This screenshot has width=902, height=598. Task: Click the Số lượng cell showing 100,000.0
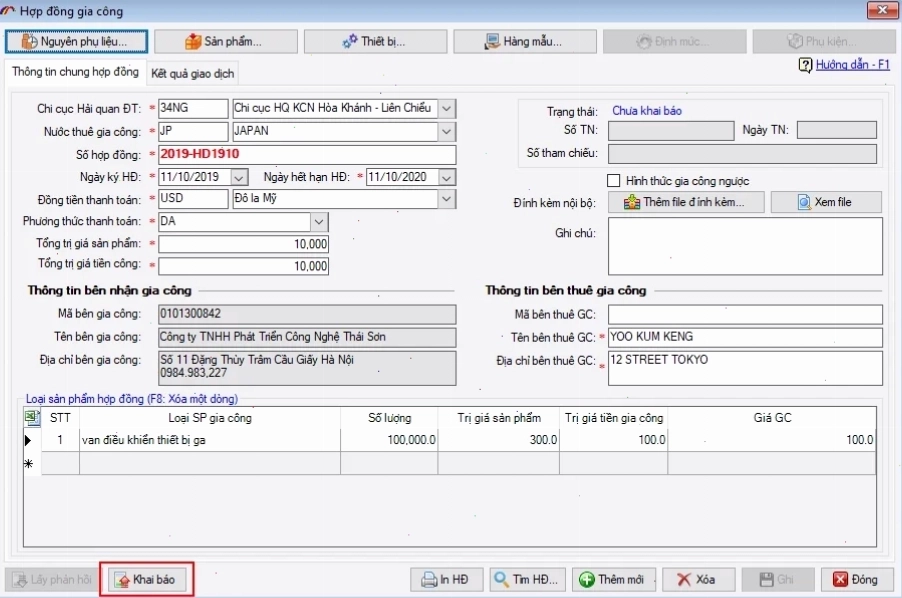click(389, 440)
